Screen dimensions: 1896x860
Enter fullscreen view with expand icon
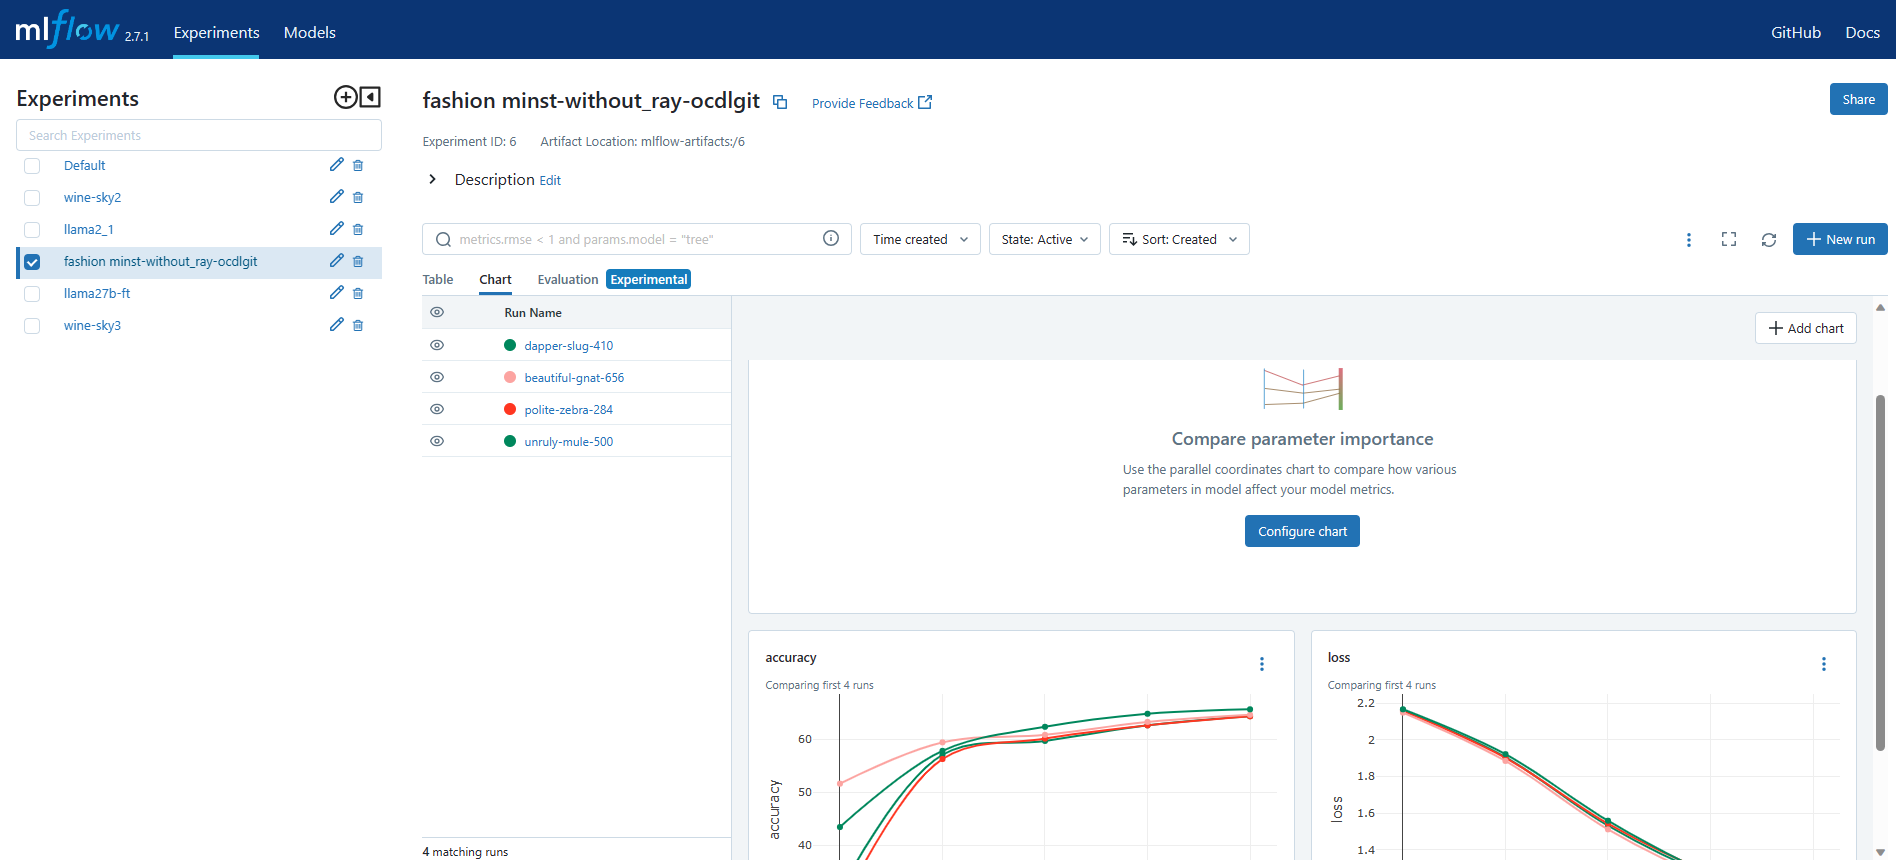coord(1728,240)
